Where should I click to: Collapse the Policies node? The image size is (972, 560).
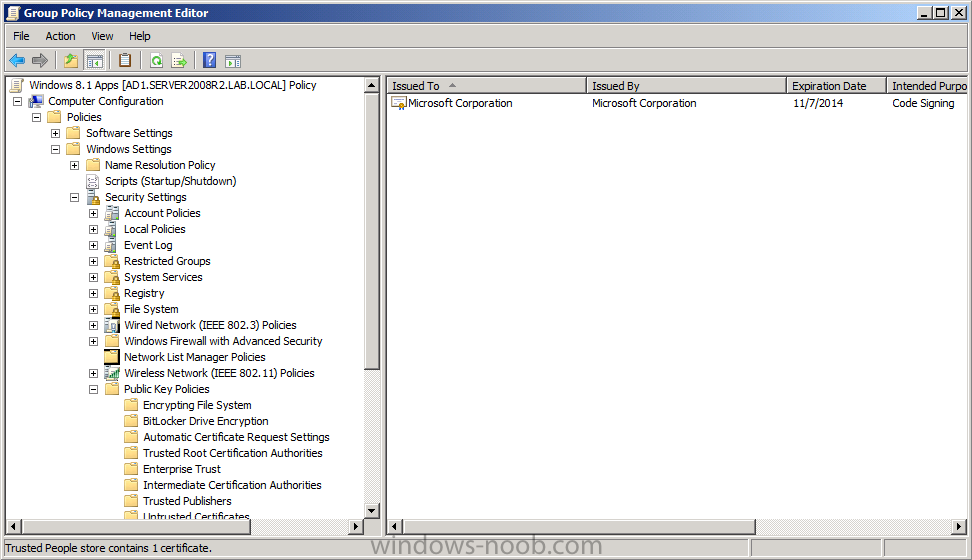point(37,117)
